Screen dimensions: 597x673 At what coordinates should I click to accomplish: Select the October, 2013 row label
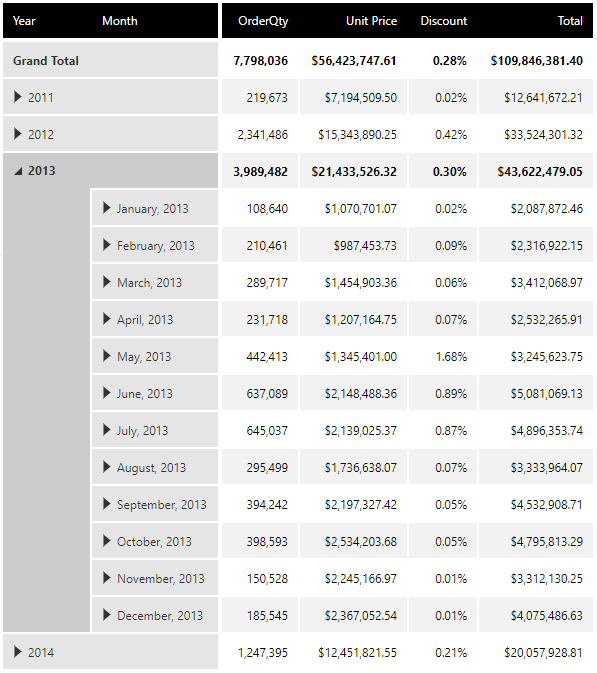(154, 542)
